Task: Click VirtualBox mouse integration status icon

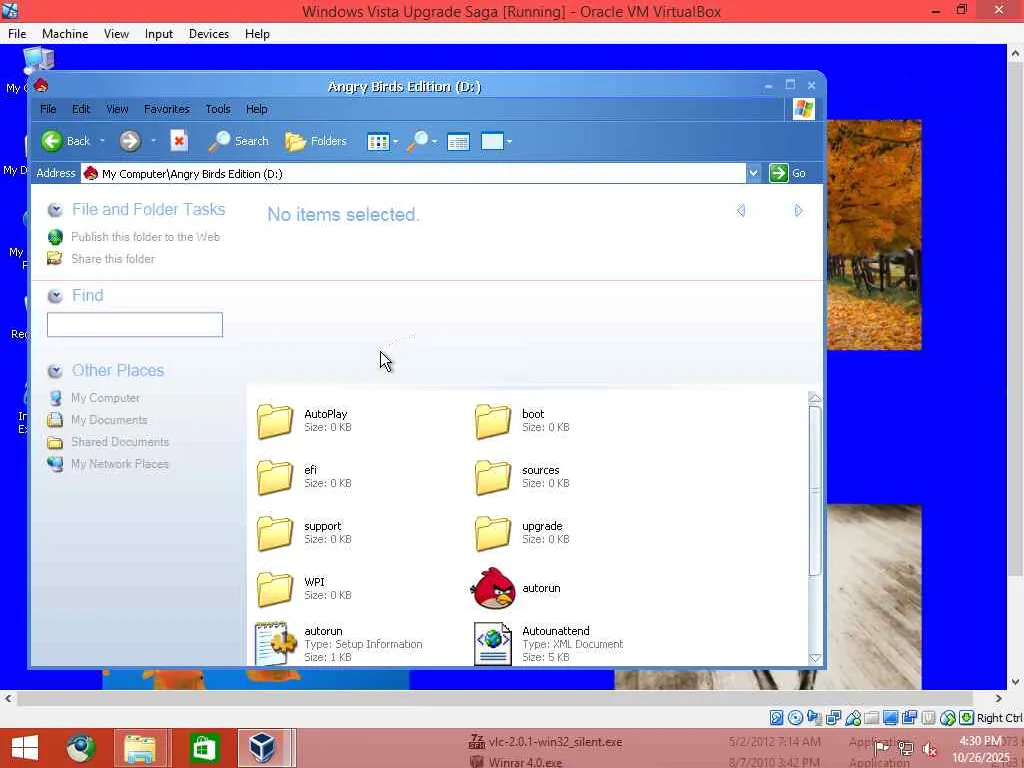Action: 948,718
